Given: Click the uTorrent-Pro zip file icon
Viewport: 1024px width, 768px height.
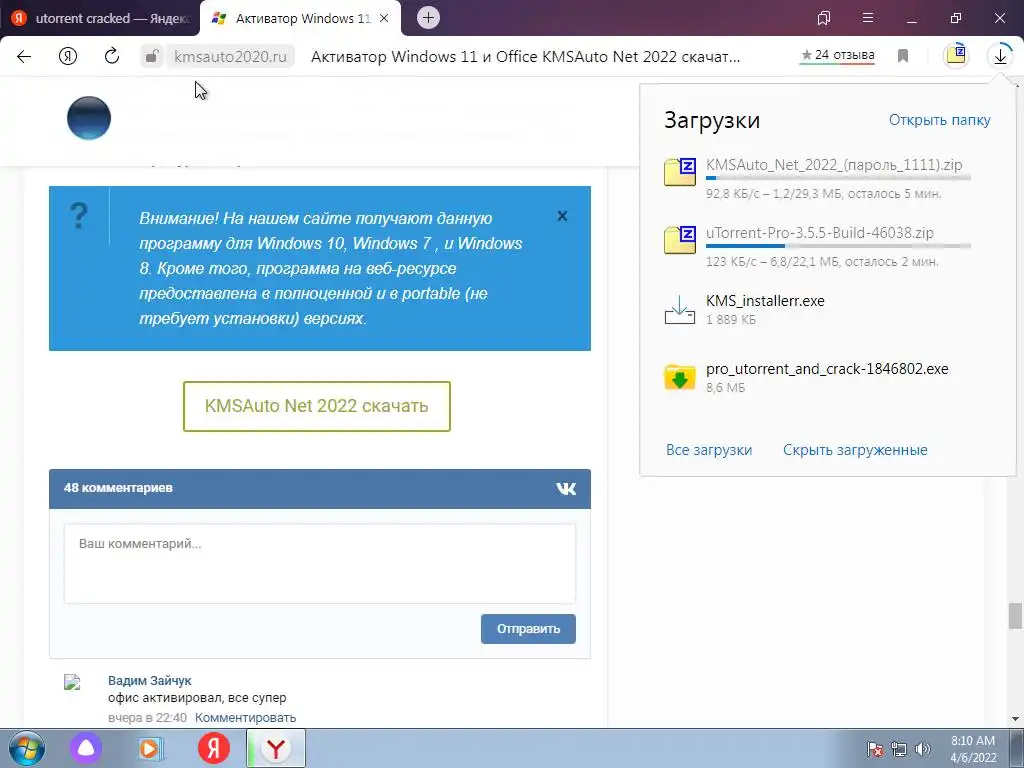Looking at the screenshot, I should 680,240.
